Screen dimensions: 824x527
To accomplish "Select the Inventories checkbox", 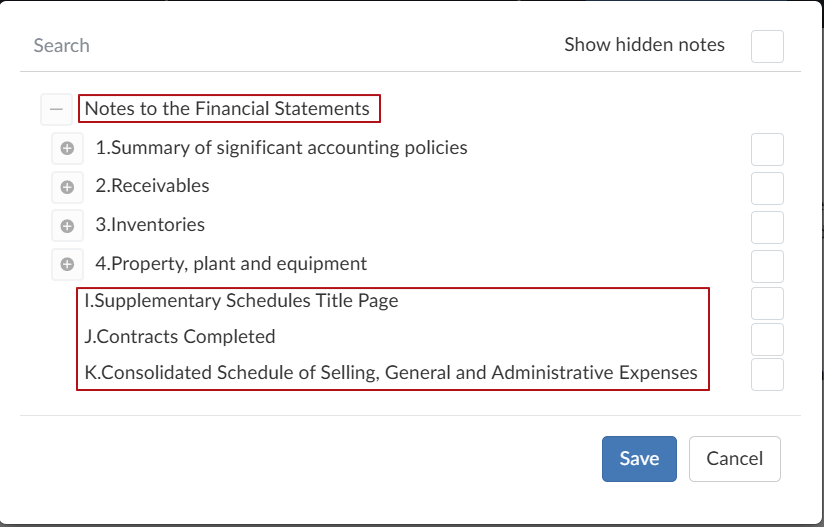I will coord(767,226).
